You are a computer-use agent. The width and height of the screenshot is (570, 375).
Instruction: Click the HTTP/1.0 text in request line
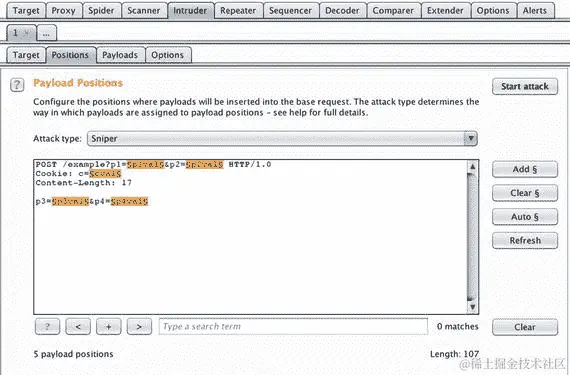click(x=250, y=165)
